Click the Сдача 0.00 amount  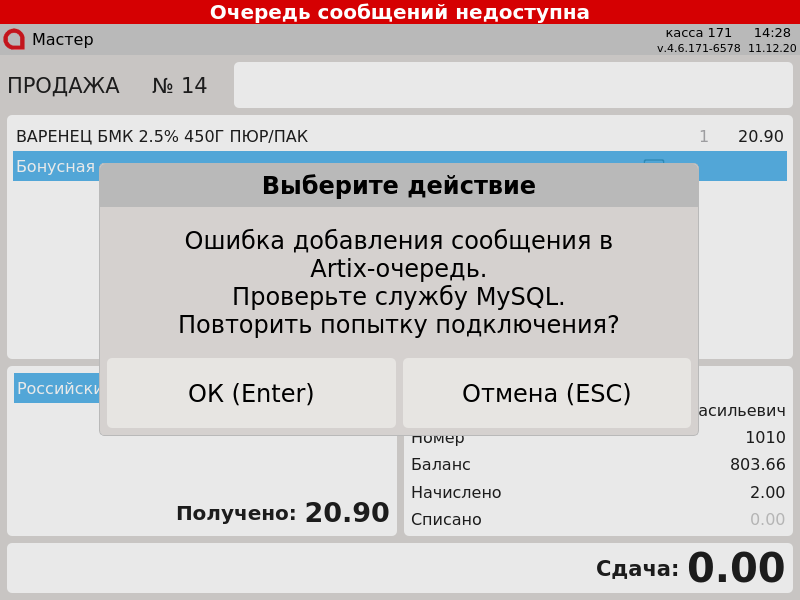[735, 569]
